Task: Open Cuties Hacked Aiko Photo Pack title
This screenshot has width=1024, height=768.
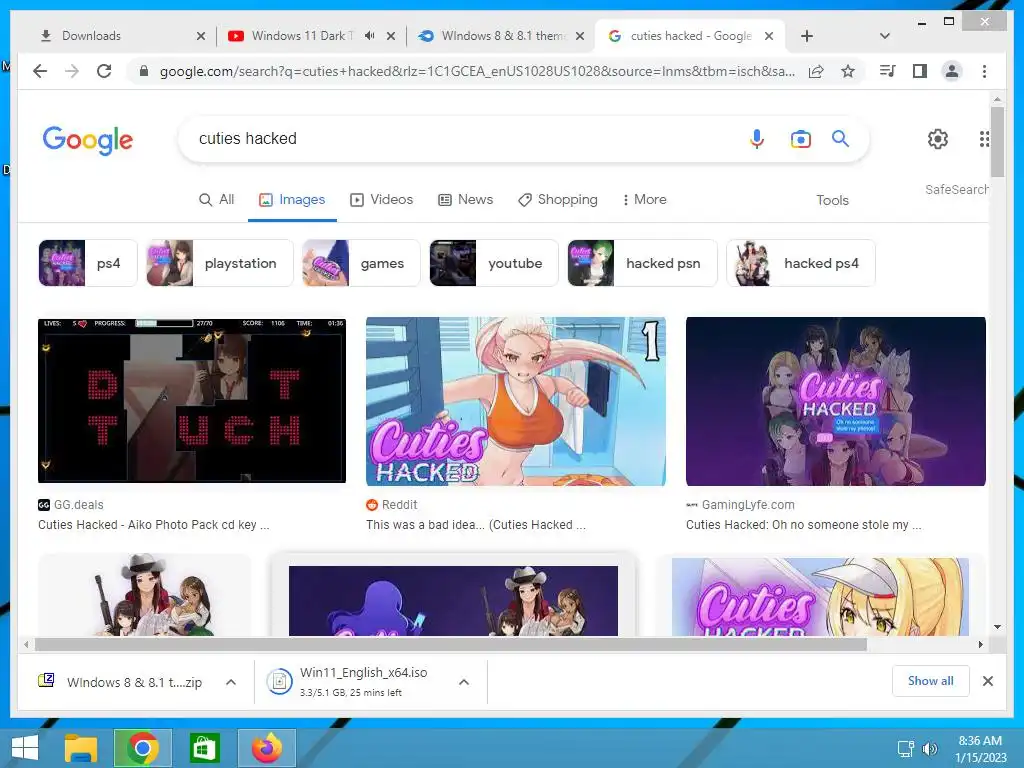Action: pyautogui.click(x=153, y=525)
